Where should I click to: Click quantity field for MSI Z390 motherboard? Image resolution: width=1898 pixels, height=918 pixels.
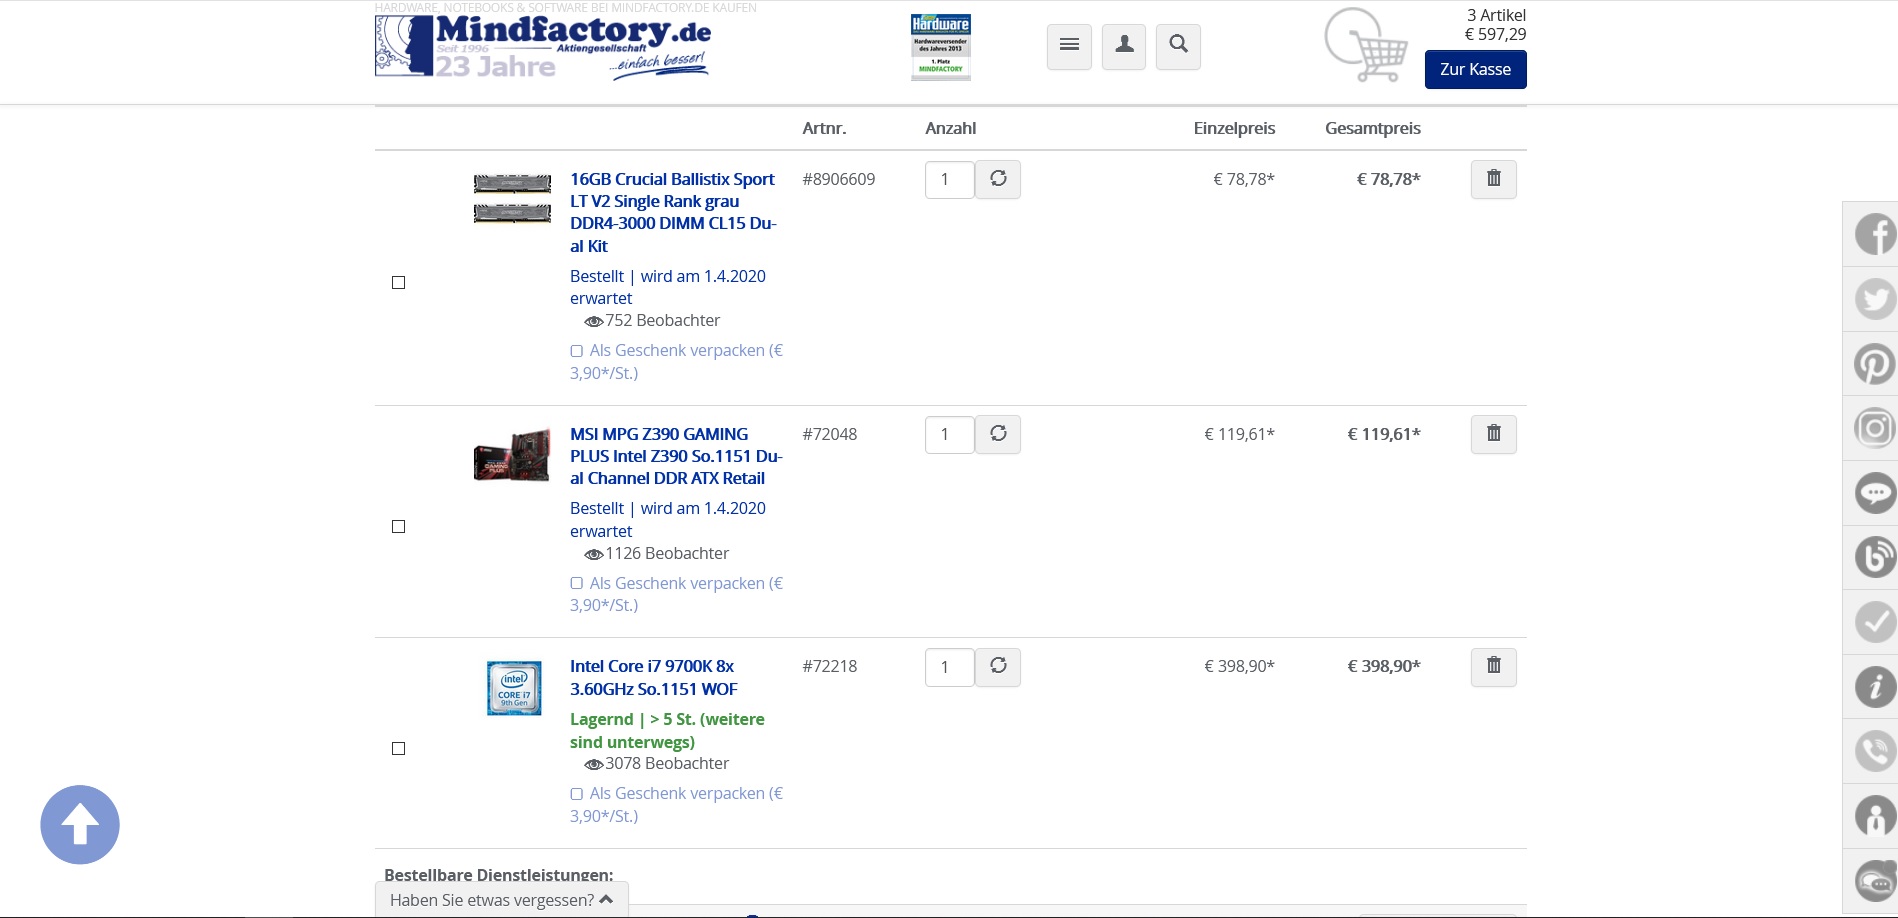pyautogui.click(x=949, y=435)
